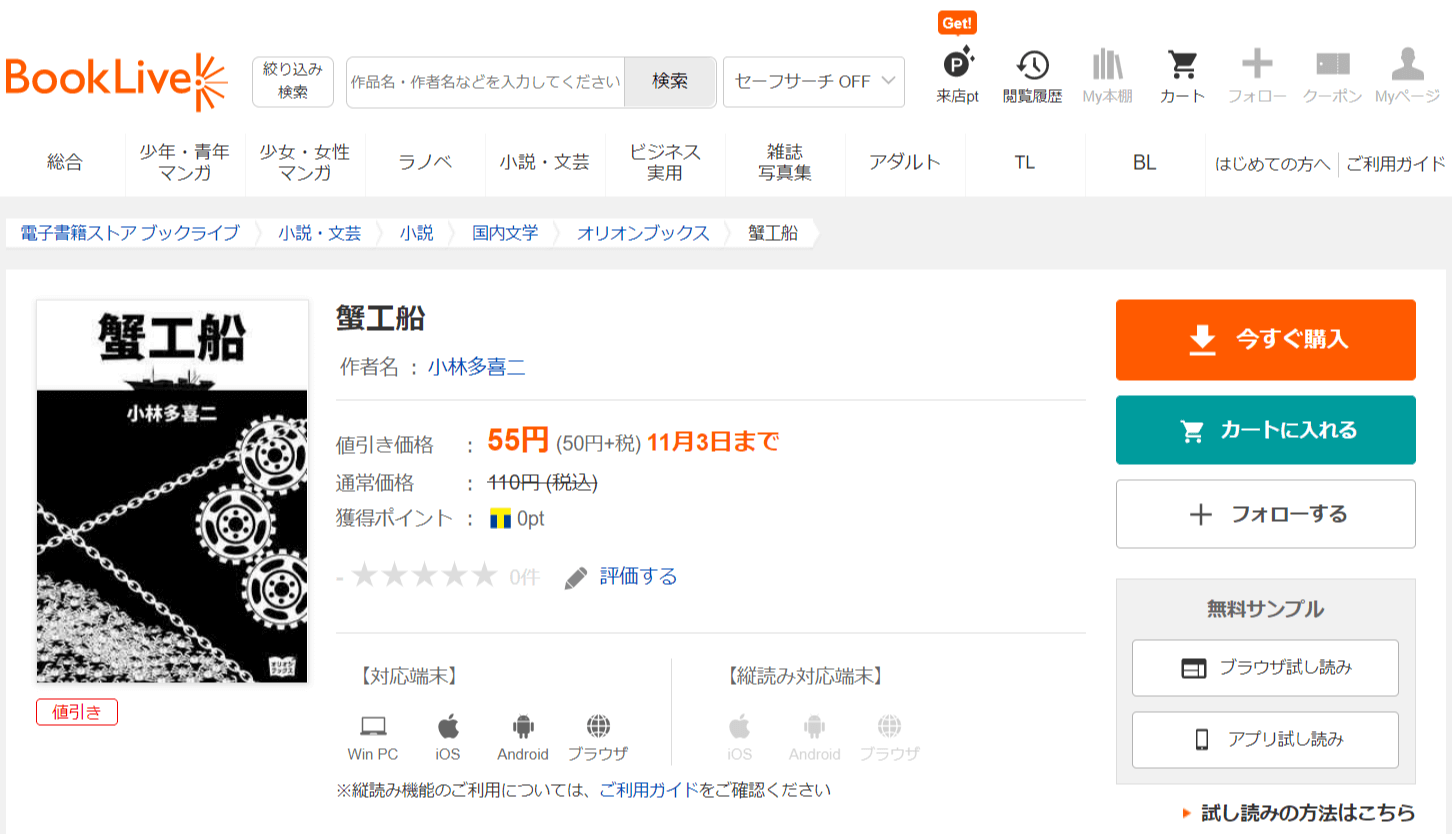Rate the book using the star rating
The width and height of the screenshot is (1452, 834).
click(424, 576)
